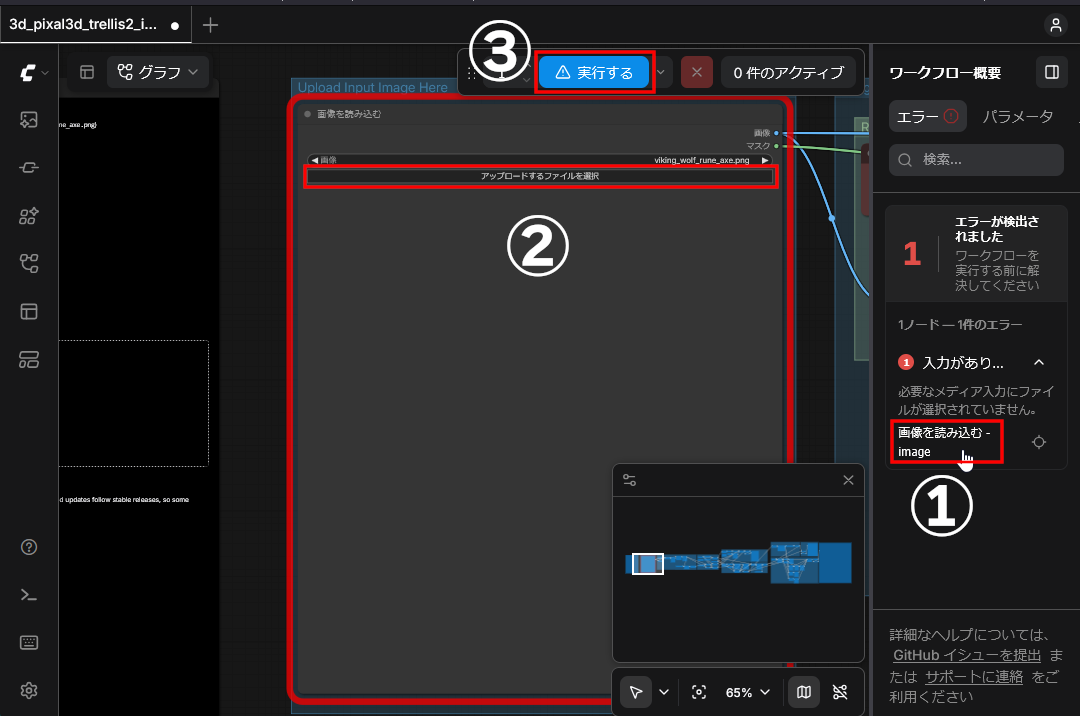The width and height of the screenshot is (1080, 716).
Task: Open the サポートに連絡 link
Action: tap(974, 676)
